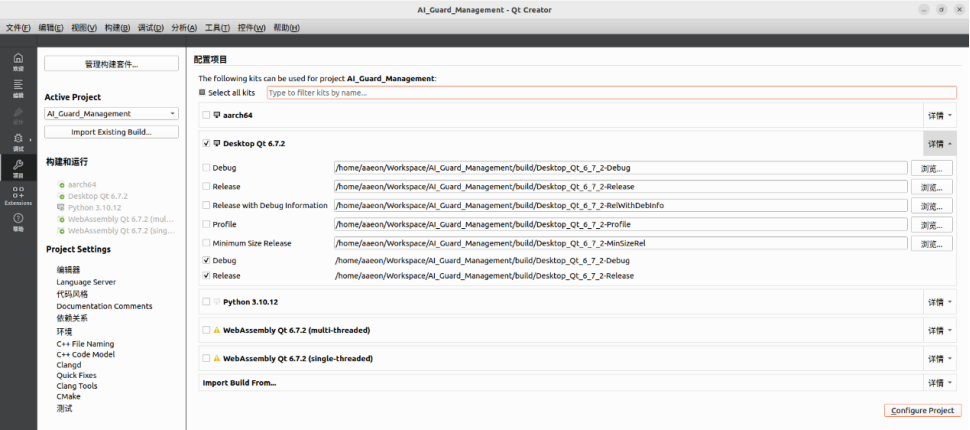Click the Import Existing Build... button
Screen dimensions: 970x430
tap(111, 132)
